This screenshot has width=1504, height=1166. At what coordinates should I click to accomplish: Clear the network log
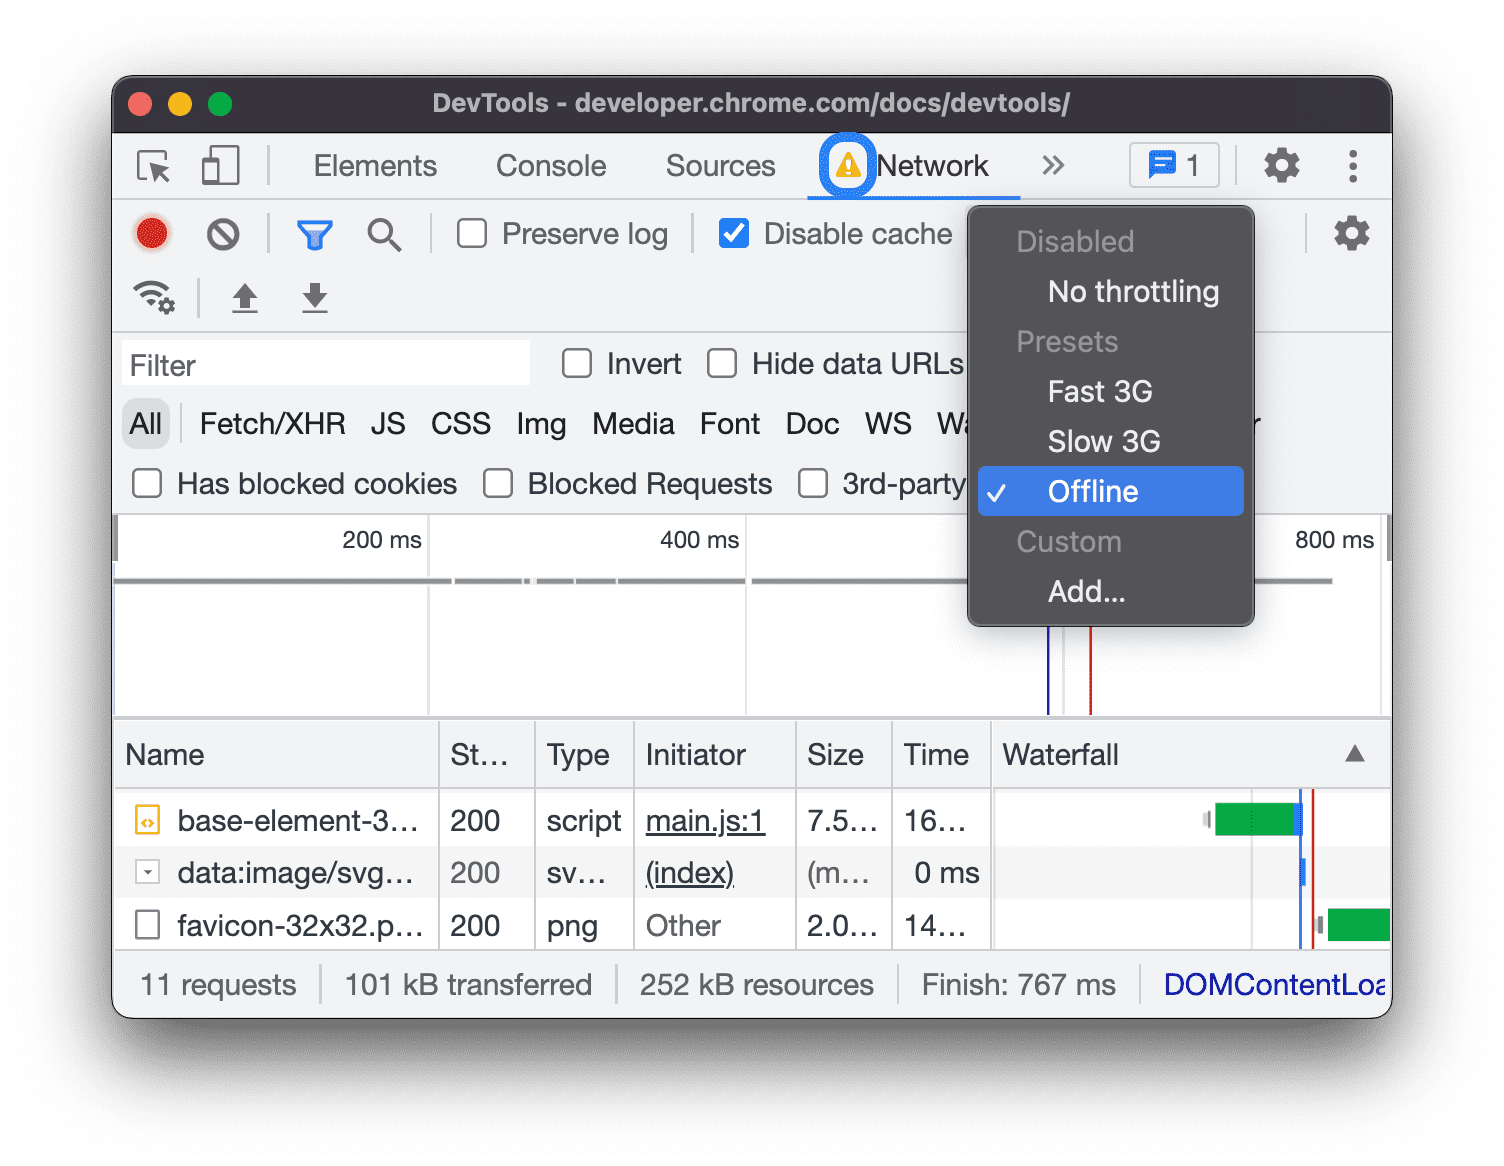(224, 233)
